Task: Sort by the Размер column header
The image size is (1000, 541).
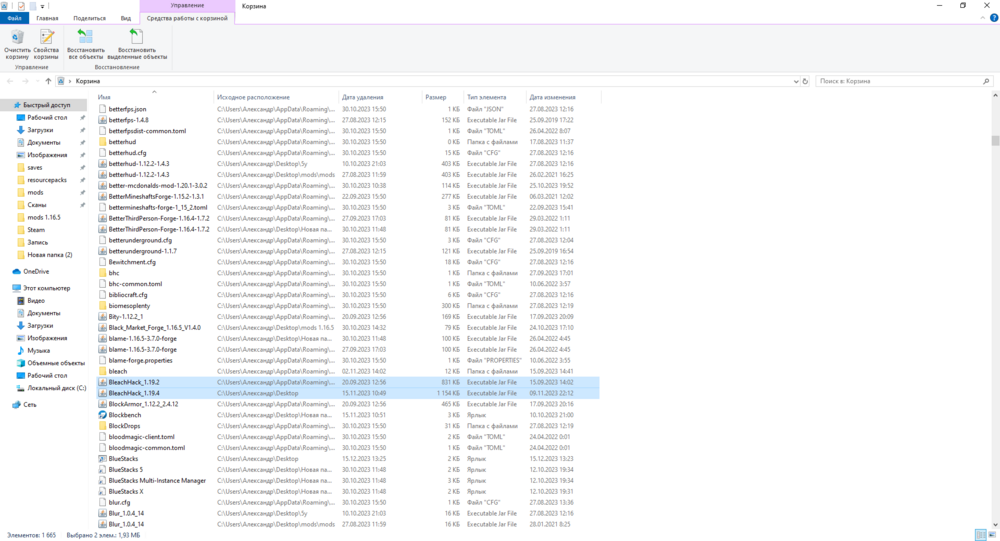Action: [x=442, y=97]
